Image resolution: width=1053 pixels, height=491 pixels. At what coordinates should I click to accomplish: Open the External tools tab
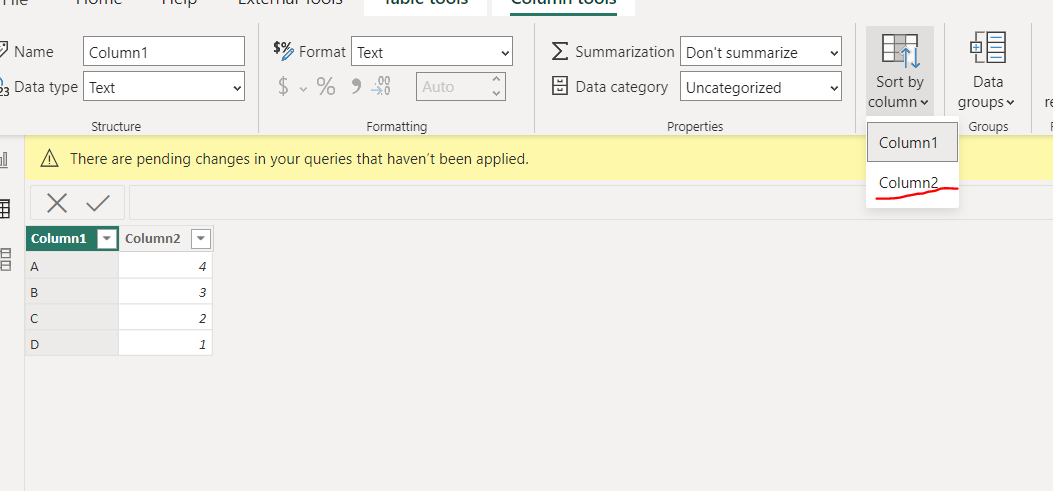coord(290,3)
